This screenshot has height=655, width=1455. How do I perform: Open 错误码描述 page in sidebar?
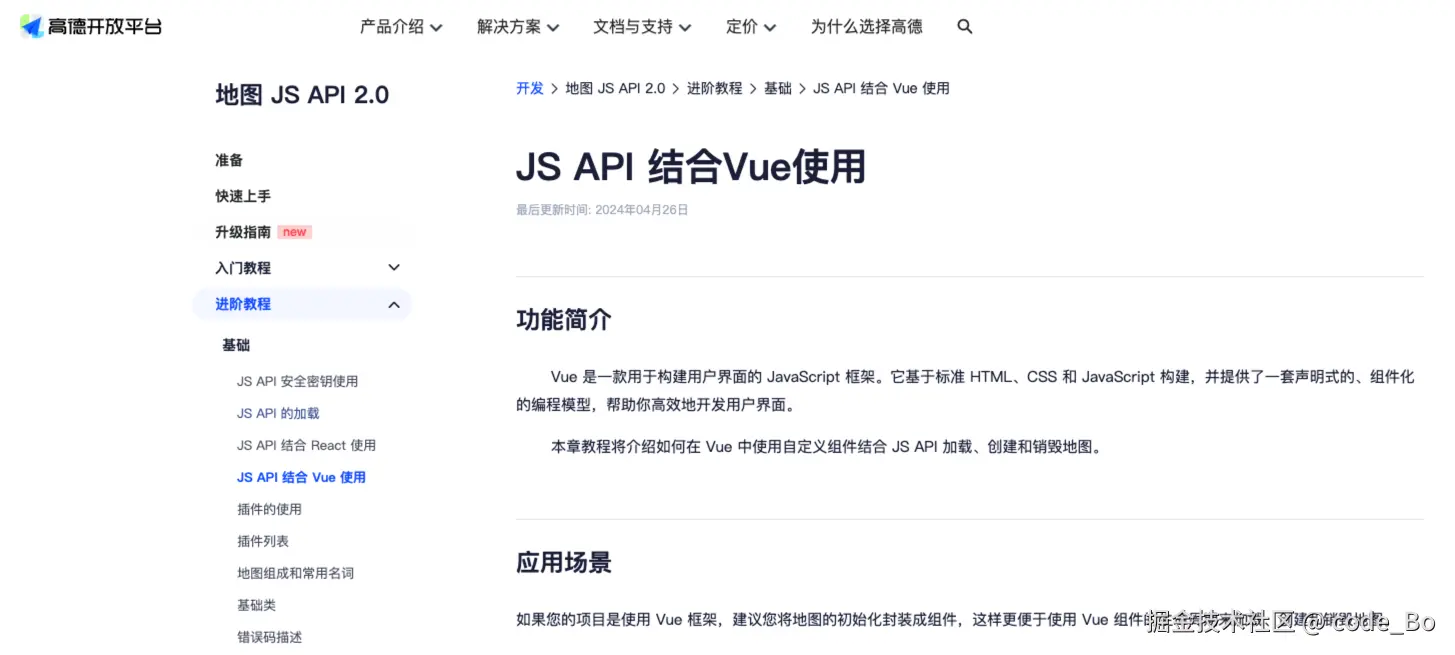[x=269, y=637]
